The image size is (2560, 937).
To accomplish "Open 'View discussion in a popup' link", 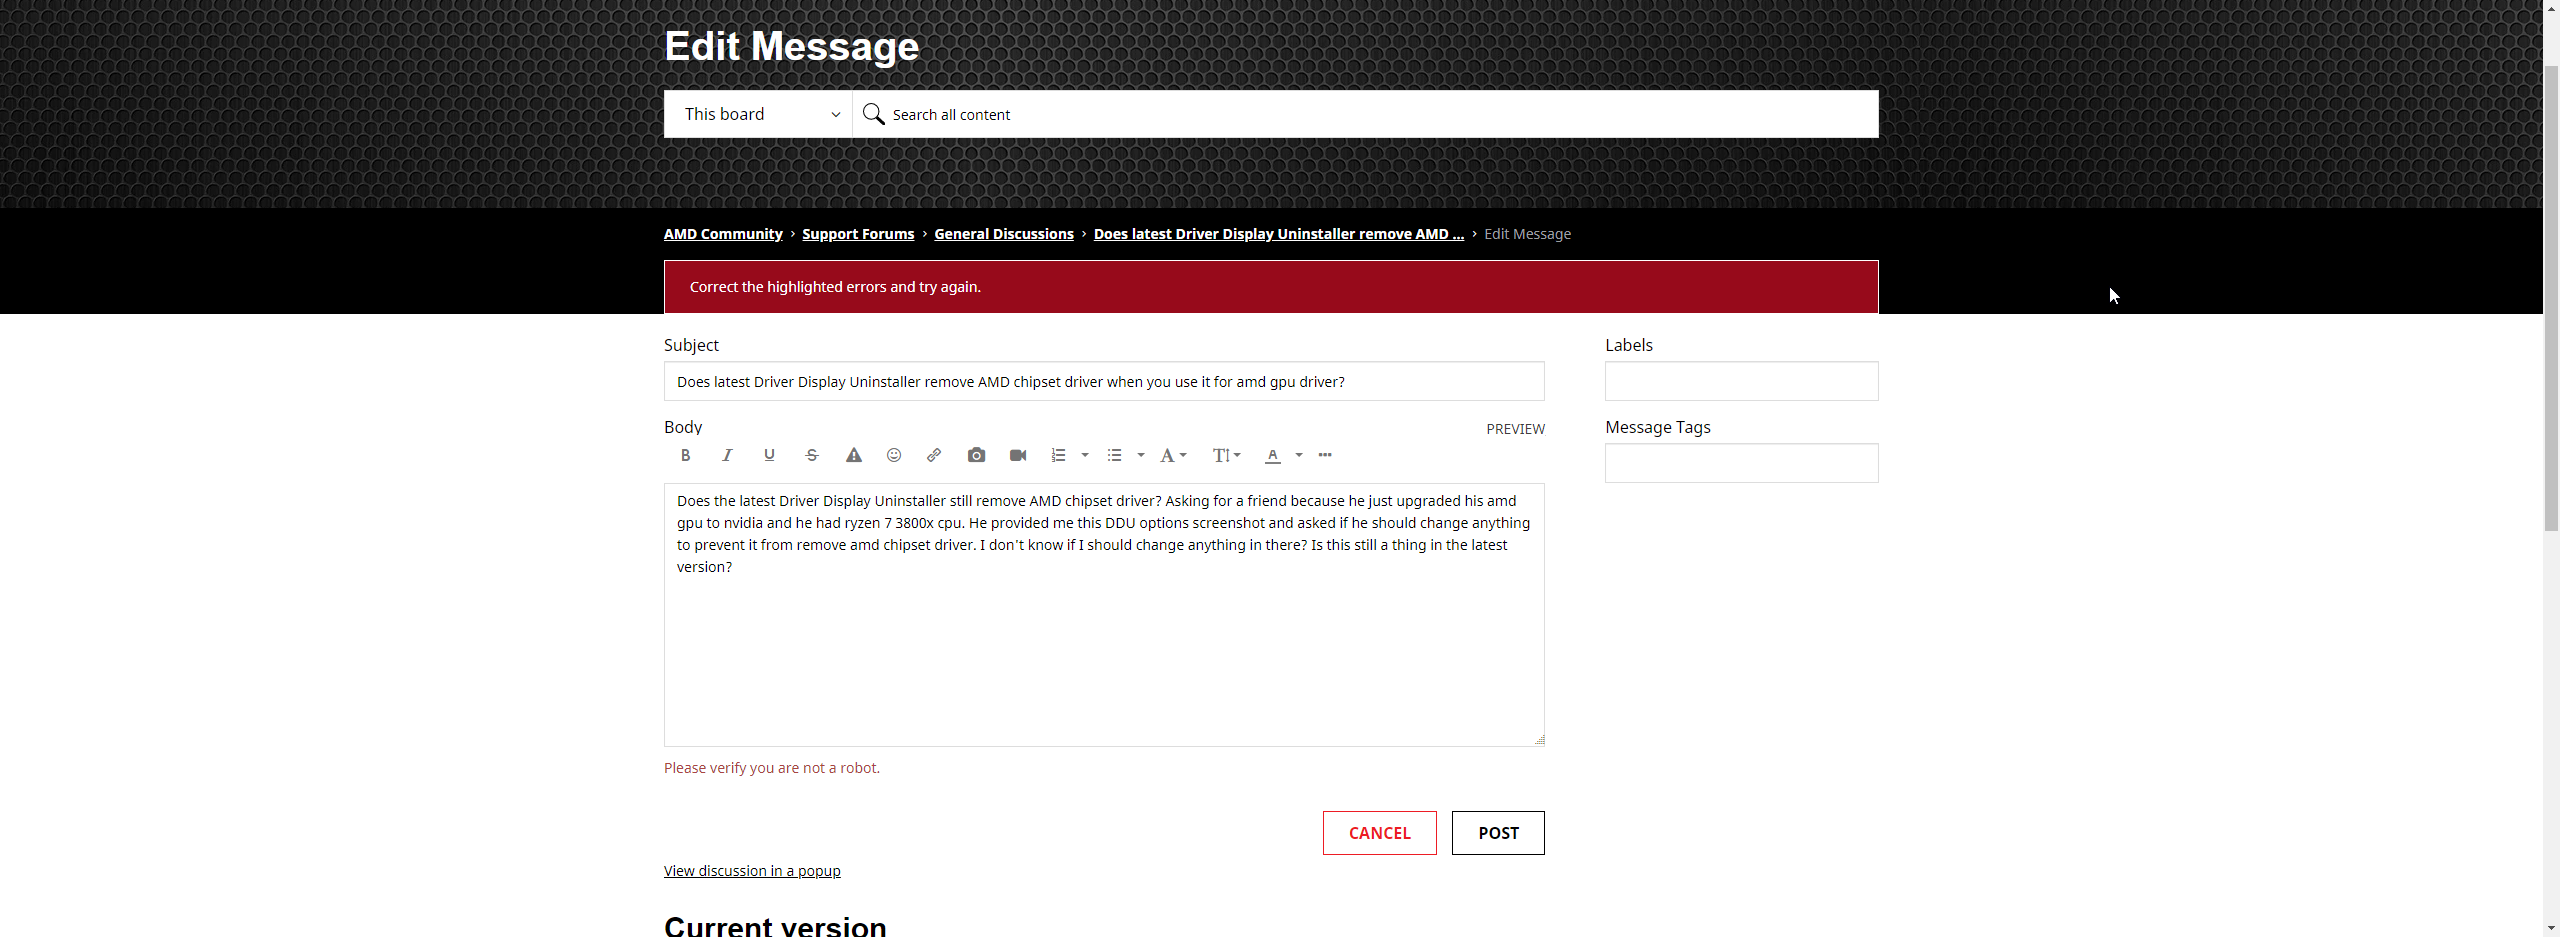I will (x=752, y=871).
